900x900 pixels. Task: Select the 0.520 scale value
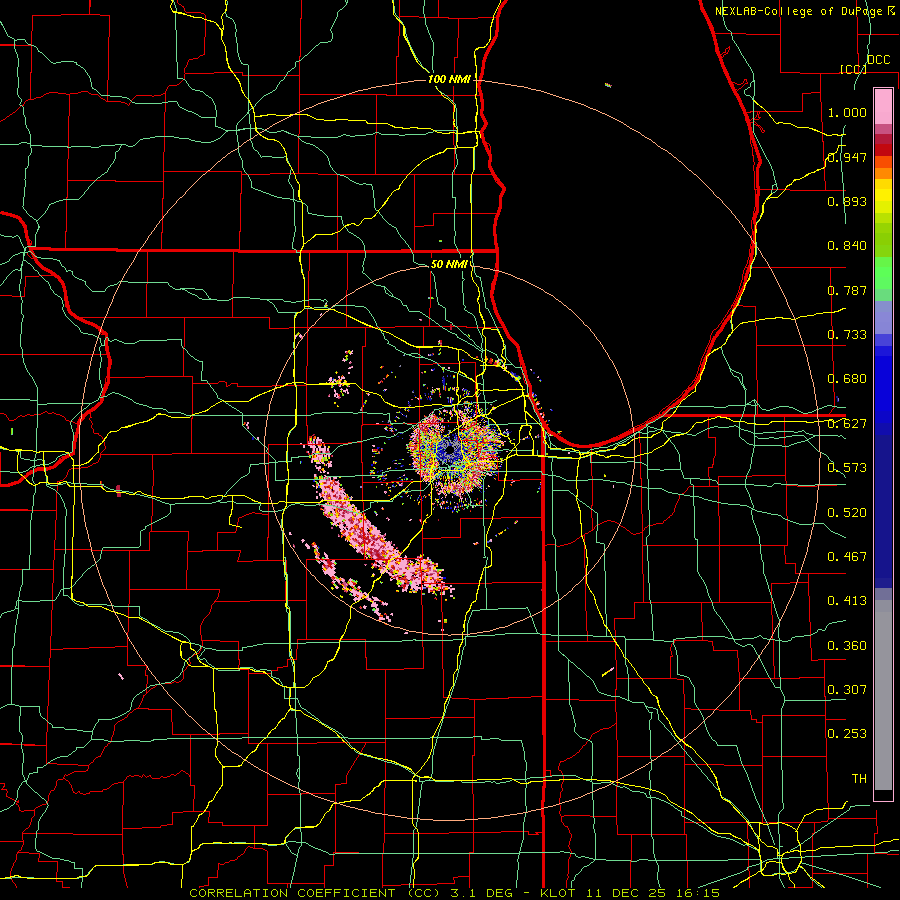847,513
